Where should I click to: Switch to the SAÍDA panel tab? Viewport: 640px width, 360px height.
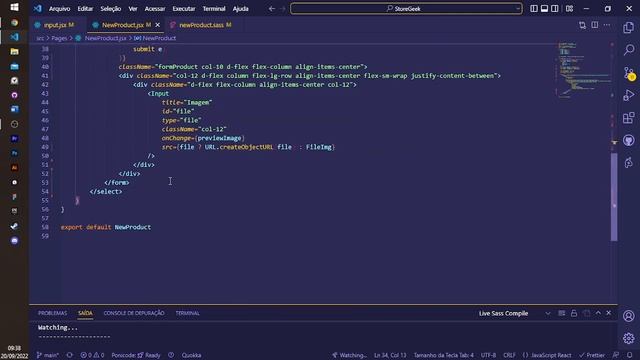[x=85, y=313]
